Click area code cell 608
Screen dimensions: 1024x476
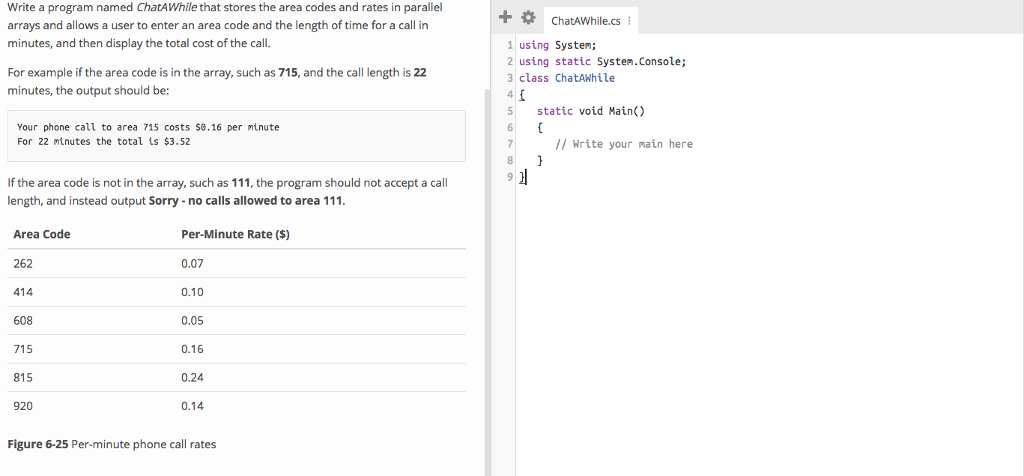point(23,321)
